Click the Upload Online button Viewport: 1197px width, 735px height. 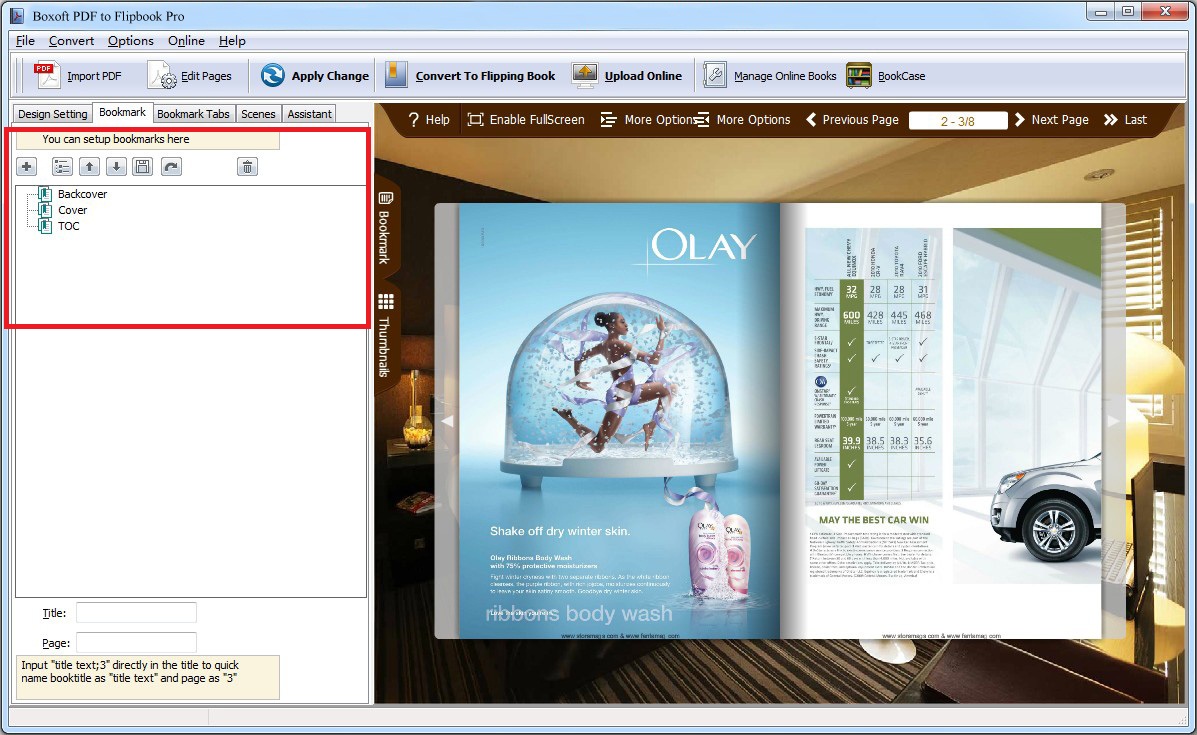point(627,76)
